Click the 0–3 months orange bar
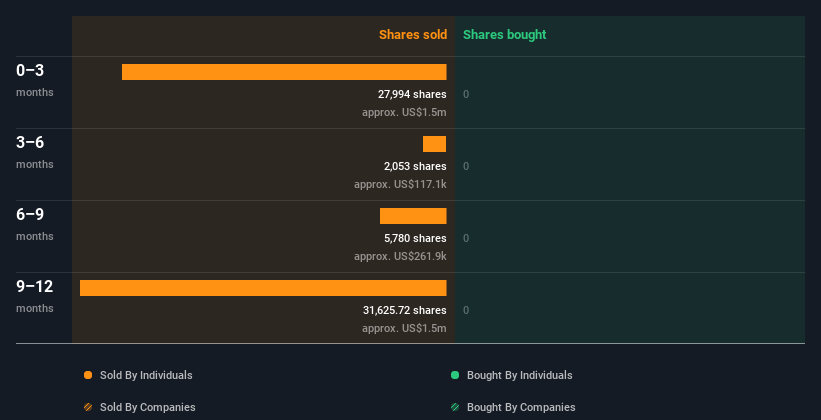 pos(284,72)
